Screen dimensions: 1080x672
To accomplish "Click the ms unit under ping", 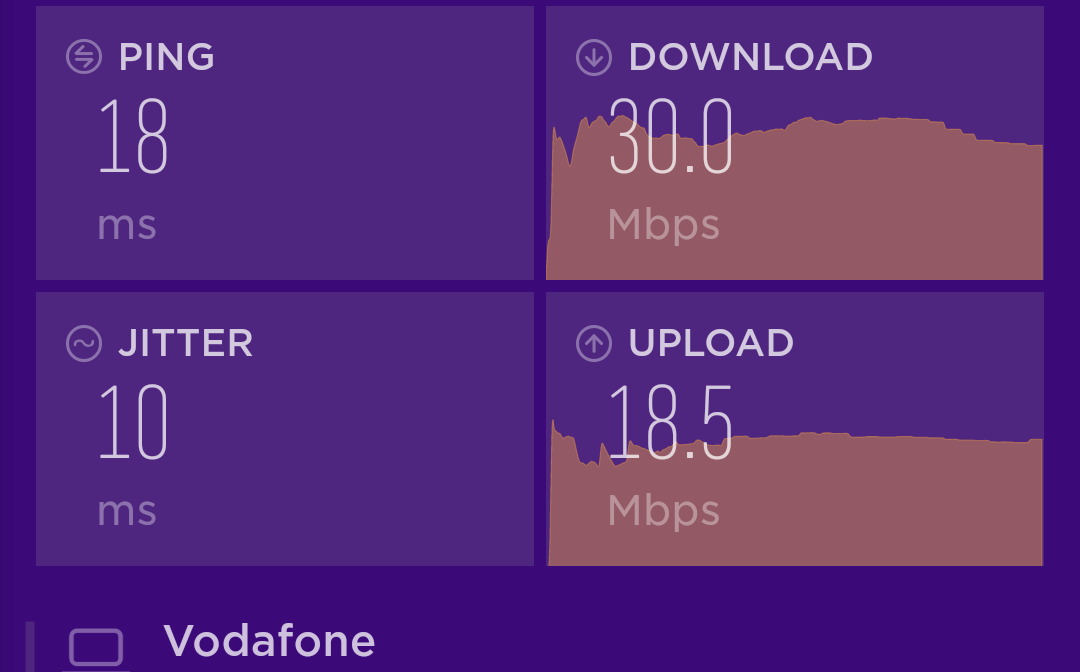I will point(127,226).
